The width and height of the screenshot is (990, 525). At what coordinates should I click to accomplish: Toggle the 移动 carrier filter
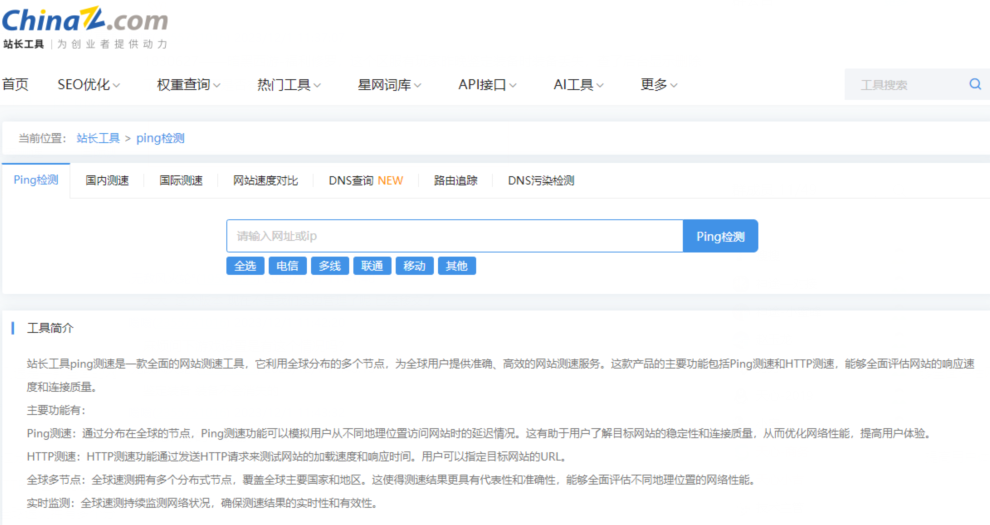click(x=414, y=266)
